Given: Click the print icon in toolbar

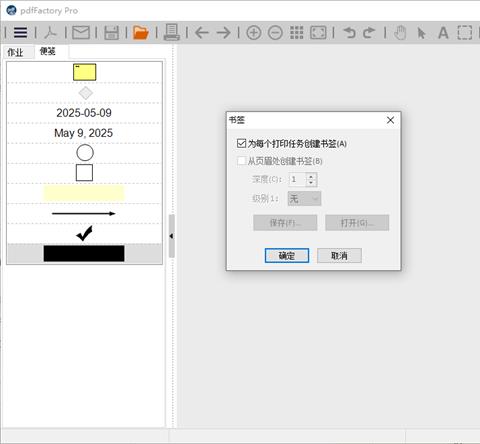Looking at the screenshot, I should point(171,32).
